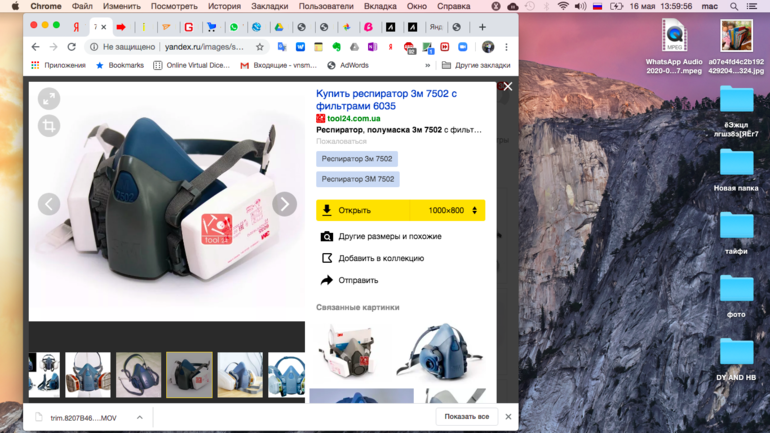Bookmark the page with the star icon

[x=260, y=47]
